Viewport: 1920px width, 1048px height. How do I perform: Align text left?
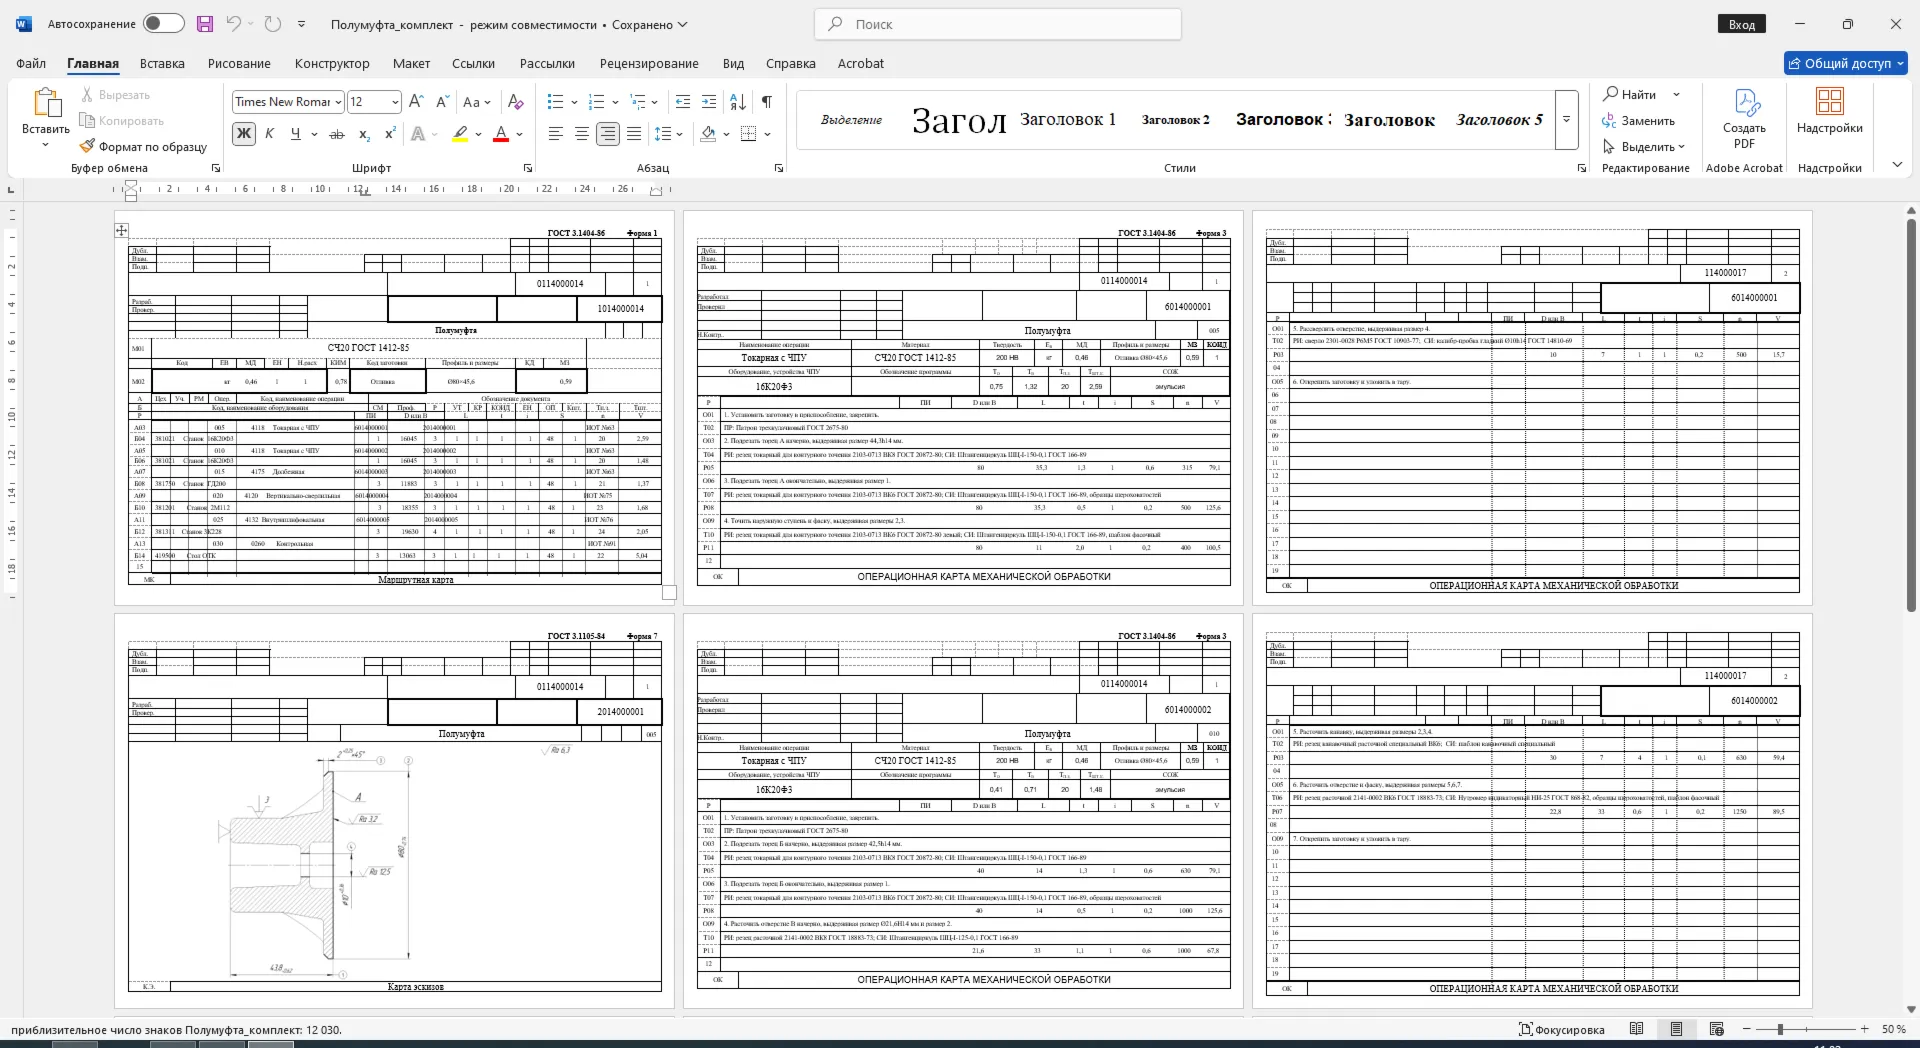pyautogui.click(x=556, y=134)
